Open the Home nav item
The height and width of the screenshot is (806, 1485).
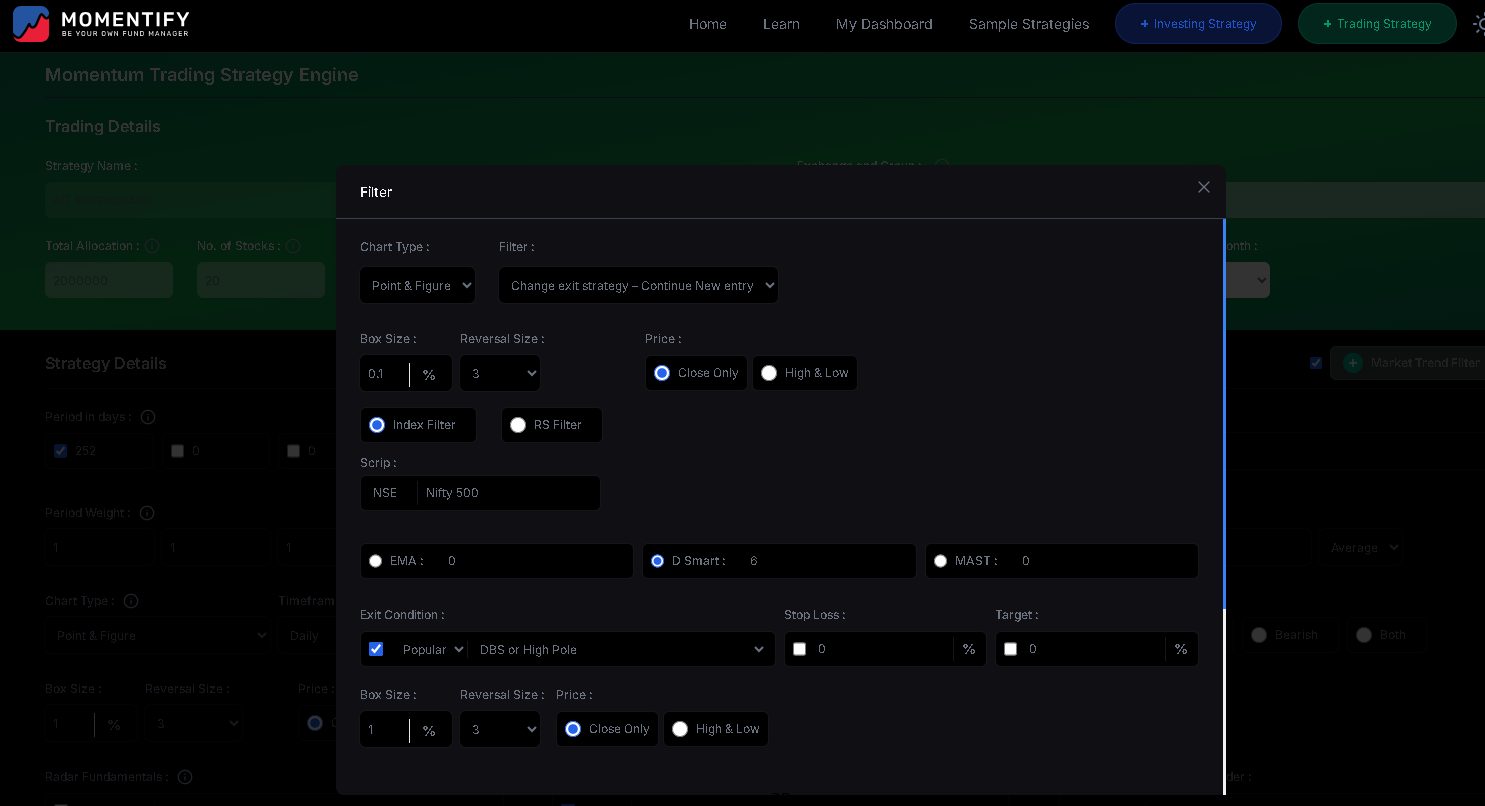(x=708, y=24)
